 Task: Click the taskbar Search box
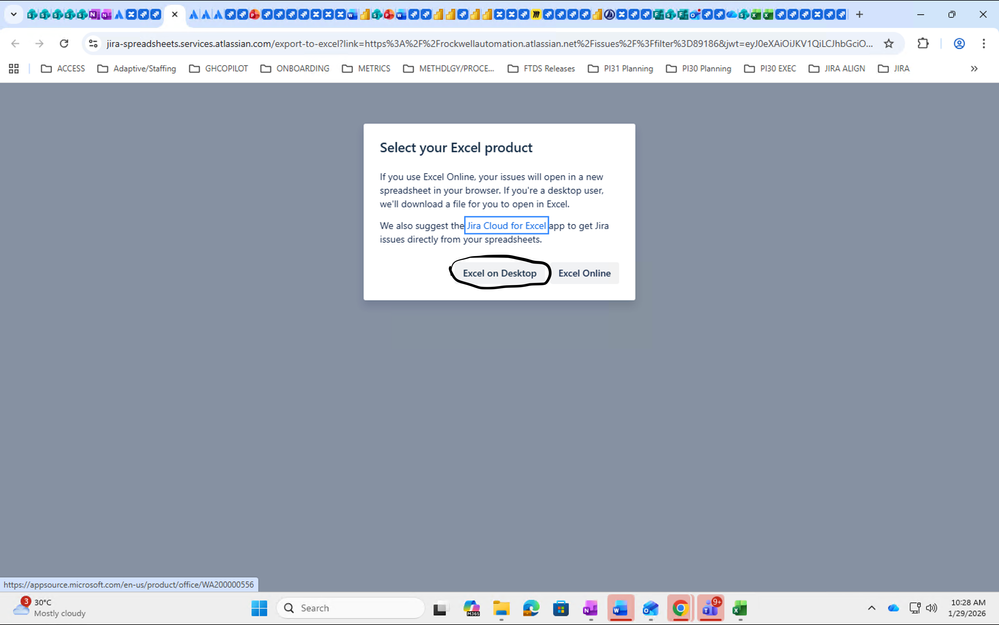pyautogui.click(x=350, y=608)
